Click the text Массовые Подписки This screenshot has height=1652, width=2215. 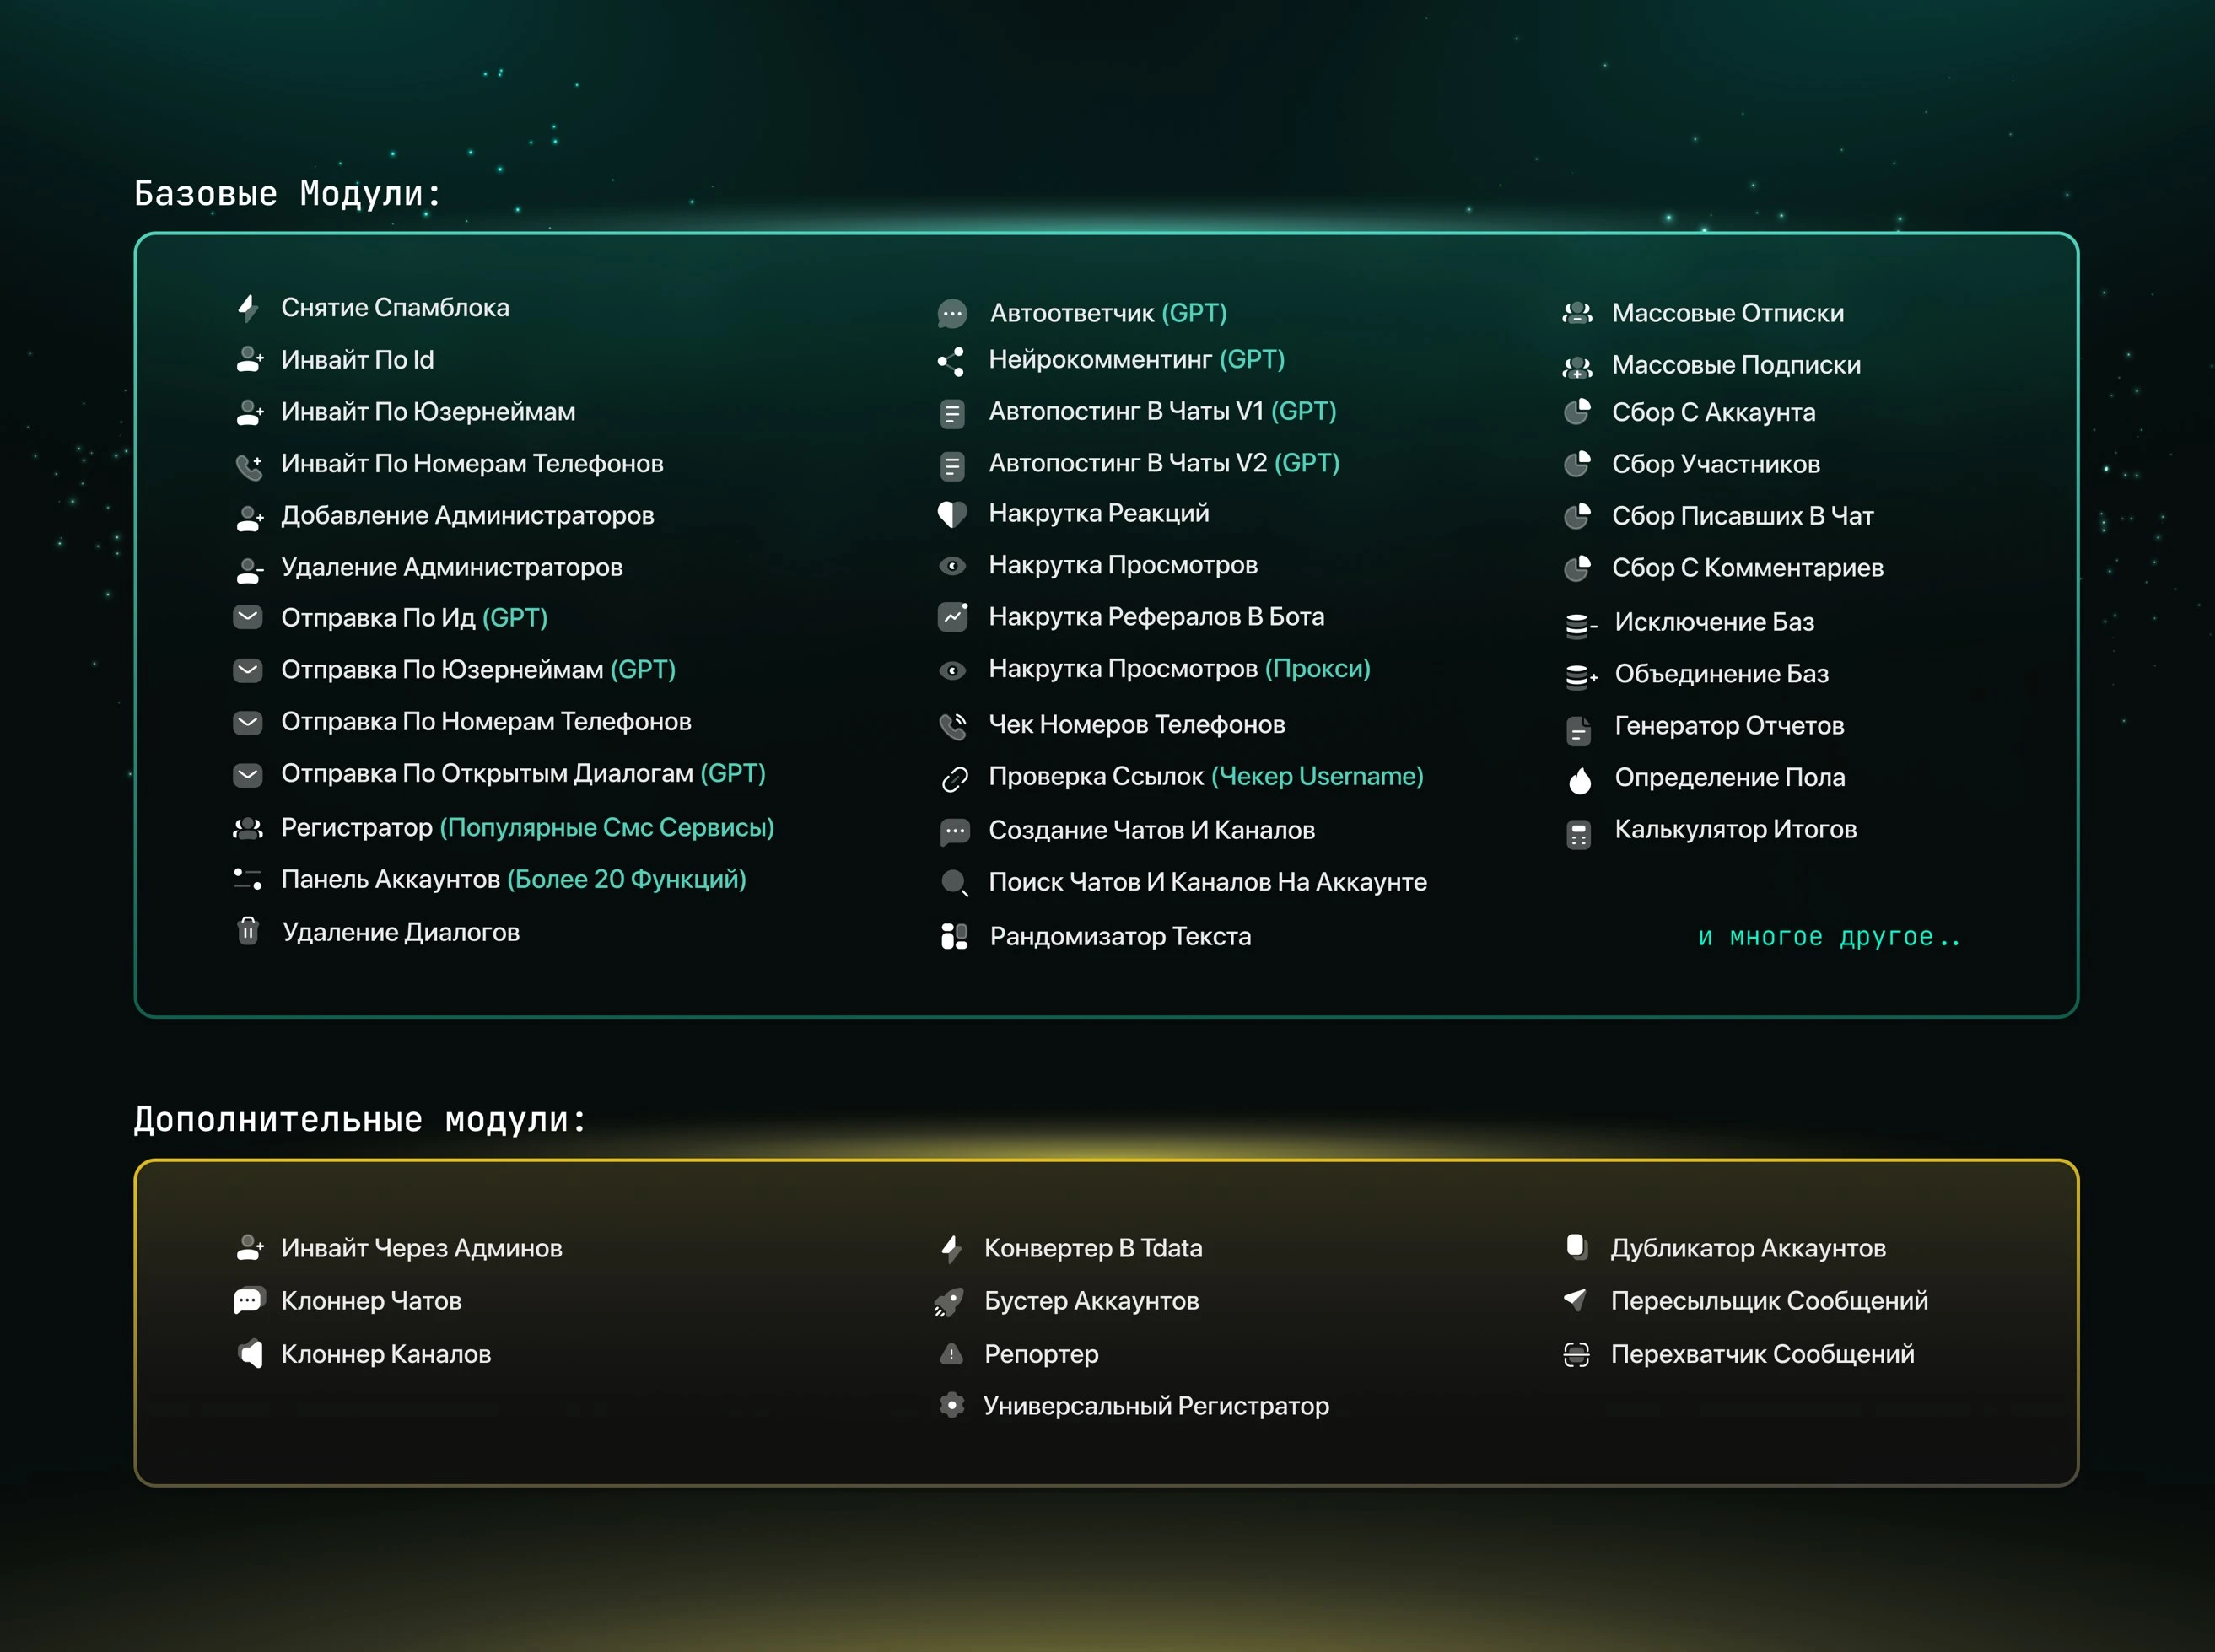click(1736, 365)
